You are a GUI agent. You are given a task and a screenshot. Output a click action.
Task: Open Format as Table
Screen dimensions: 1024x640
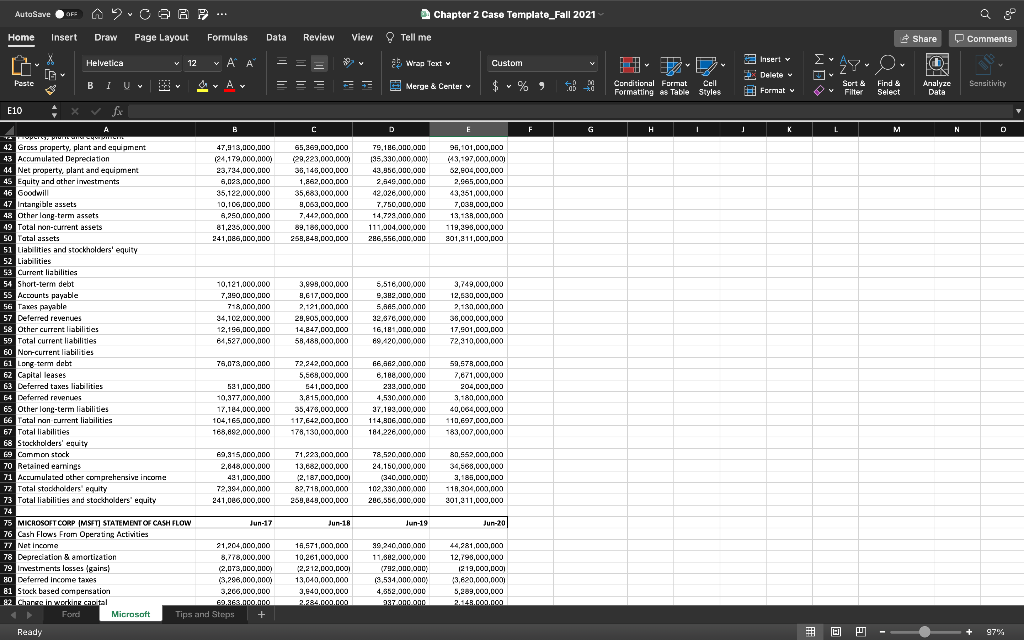(674, 76)
